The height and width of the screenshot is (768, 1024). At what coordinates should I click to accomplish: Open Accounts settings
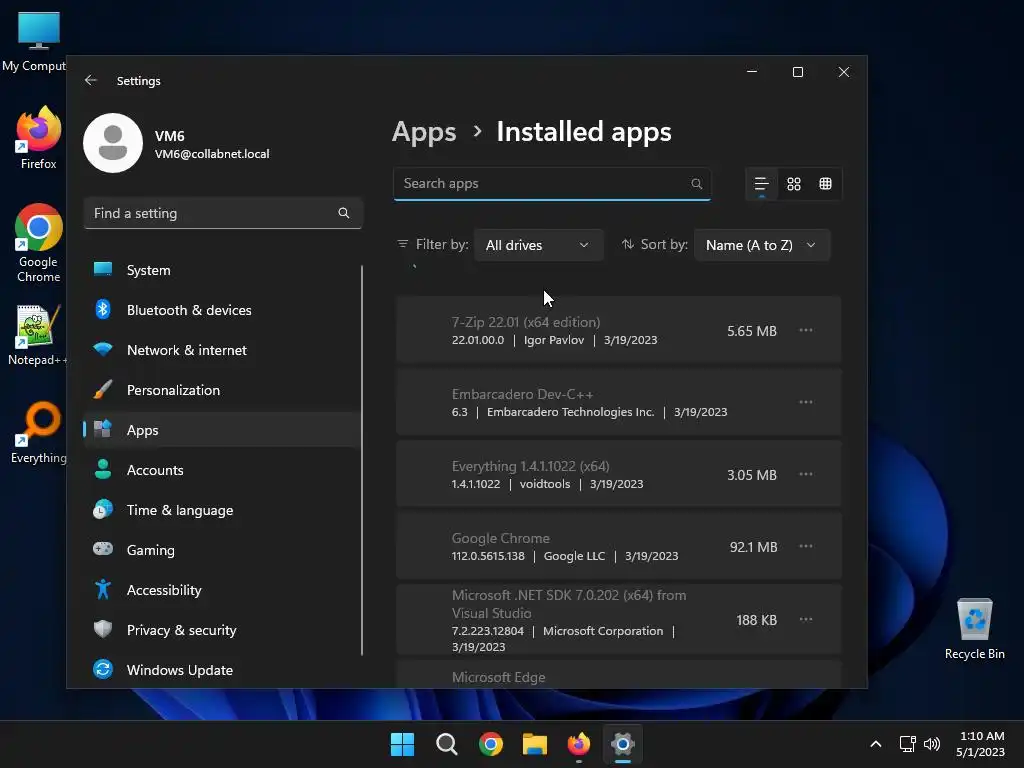pyautogui.click(x=221, y=470)
